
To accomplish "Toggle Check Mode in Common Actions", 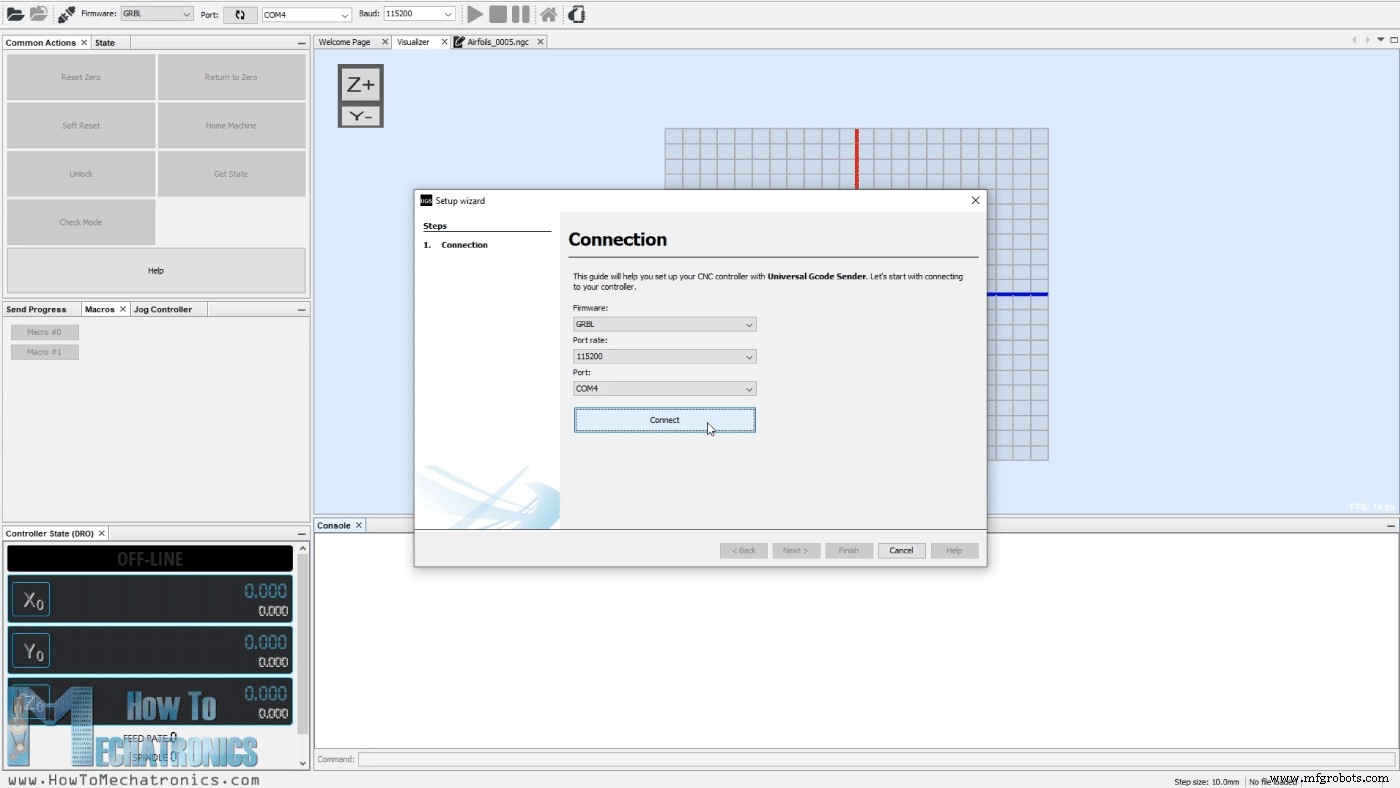I will (80, 222).
